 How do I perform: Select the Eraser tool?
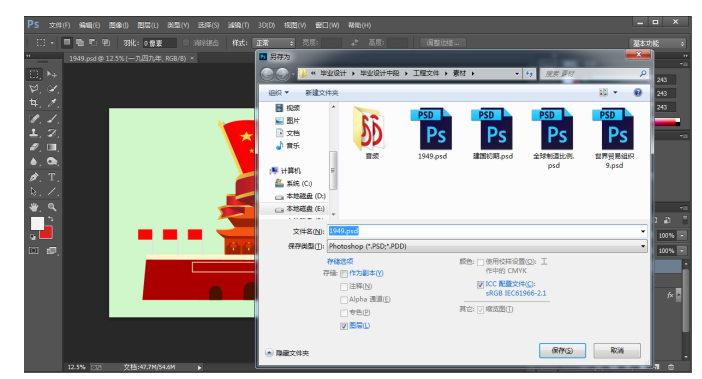click(34, 147)
